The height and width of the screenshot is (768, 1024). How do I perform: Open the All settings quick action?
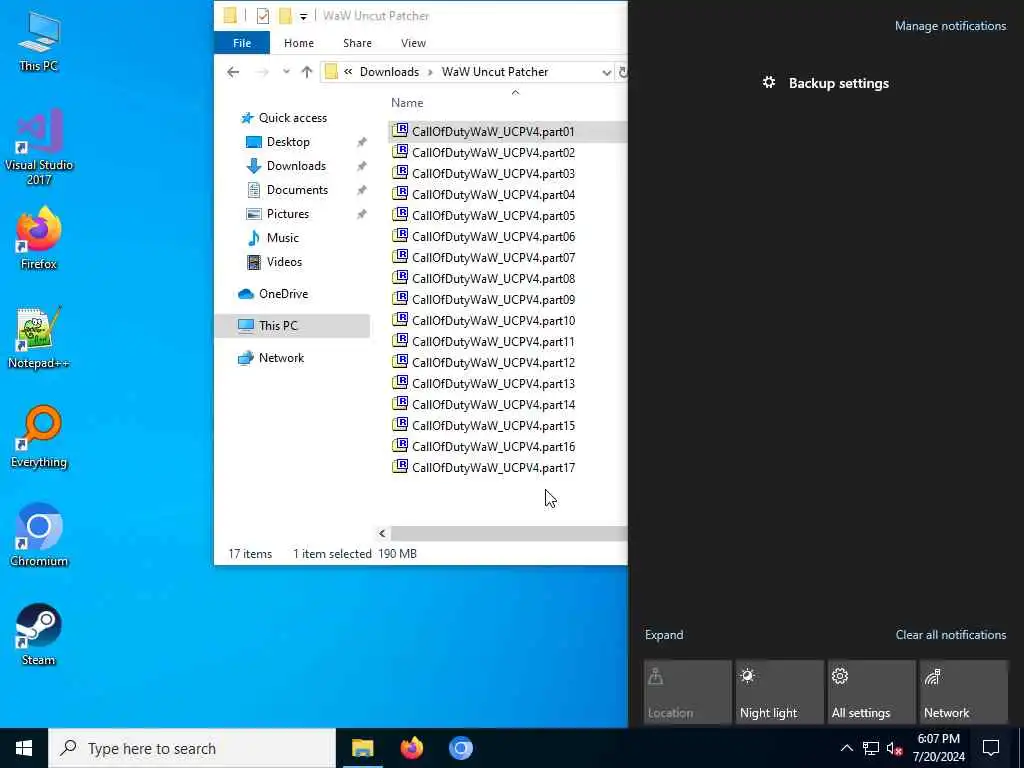(871, 693)
